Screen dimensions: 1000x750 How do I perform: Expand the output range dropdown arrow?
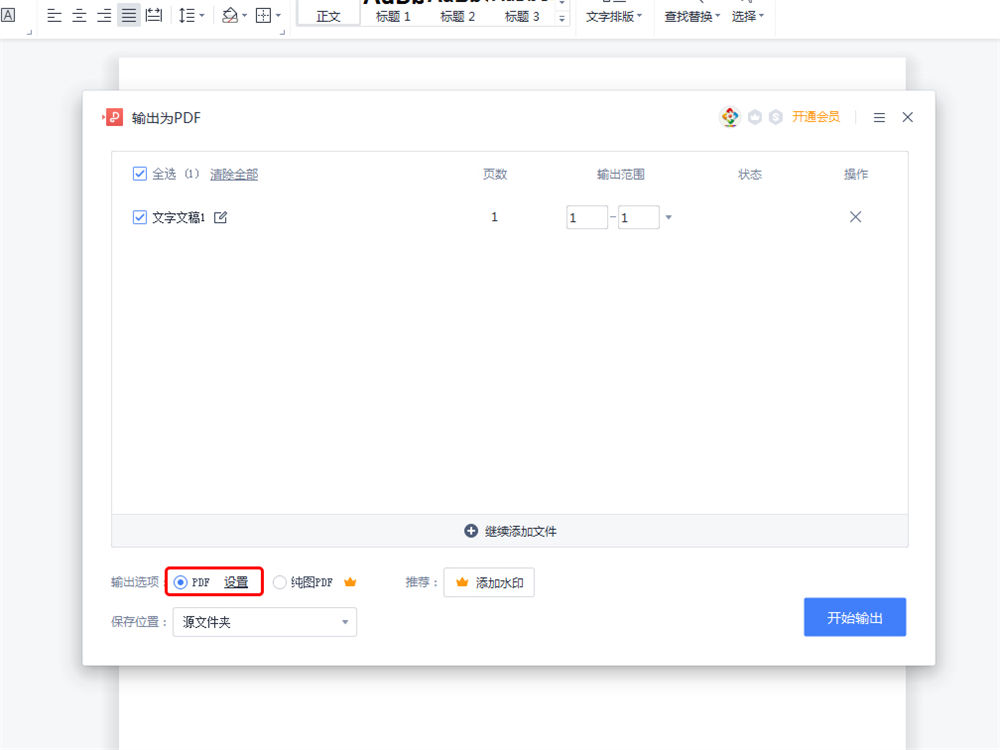(x=669, y=217)
